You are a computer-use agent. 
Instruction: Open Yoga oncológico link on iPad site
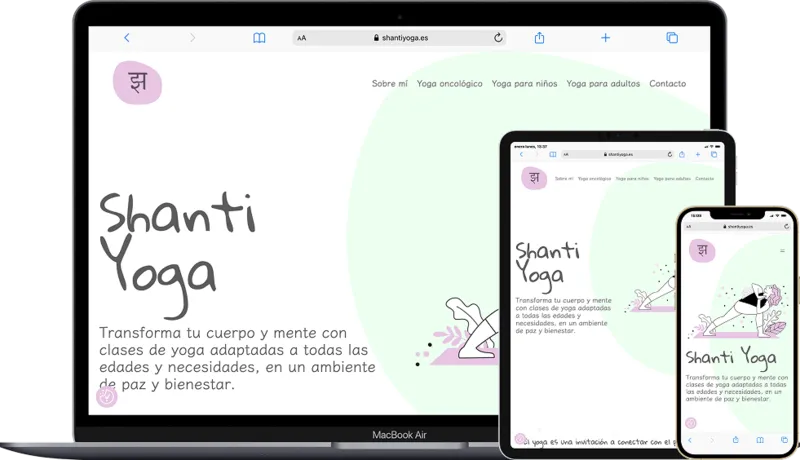(x=594, y=178)
